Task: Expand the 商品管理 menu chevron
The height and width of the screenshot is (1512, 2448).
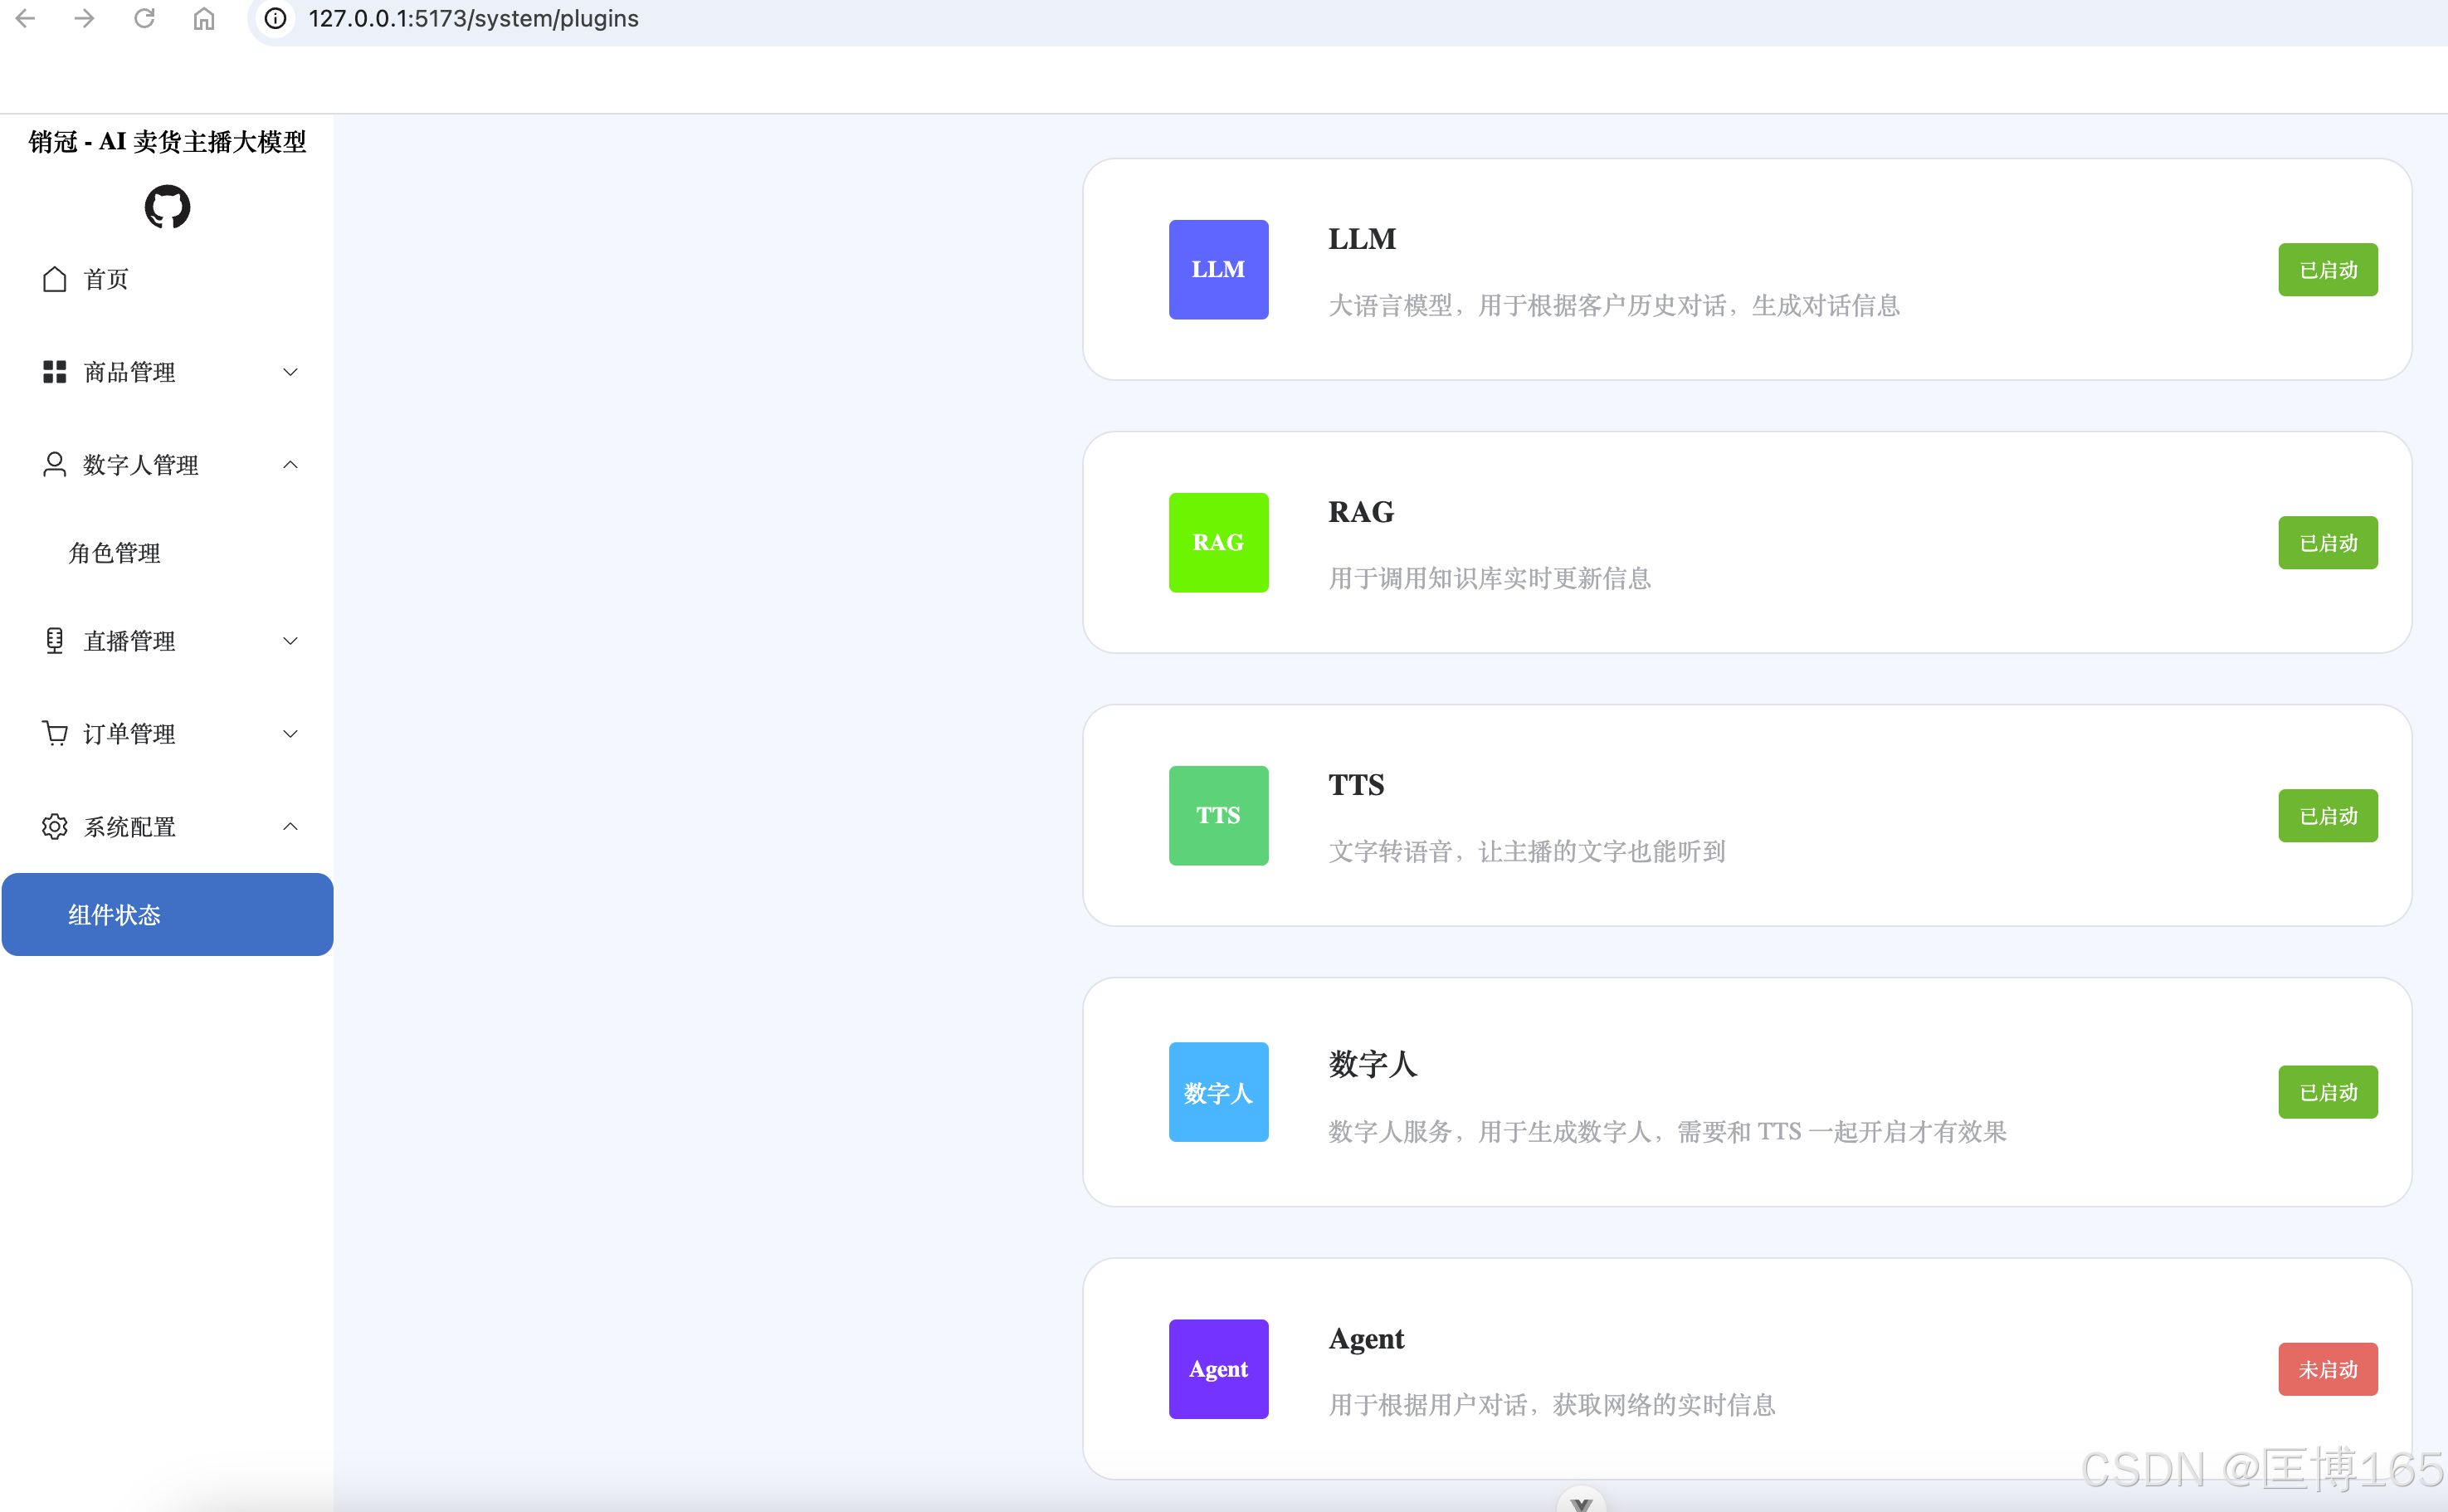Action: (290, 372)
